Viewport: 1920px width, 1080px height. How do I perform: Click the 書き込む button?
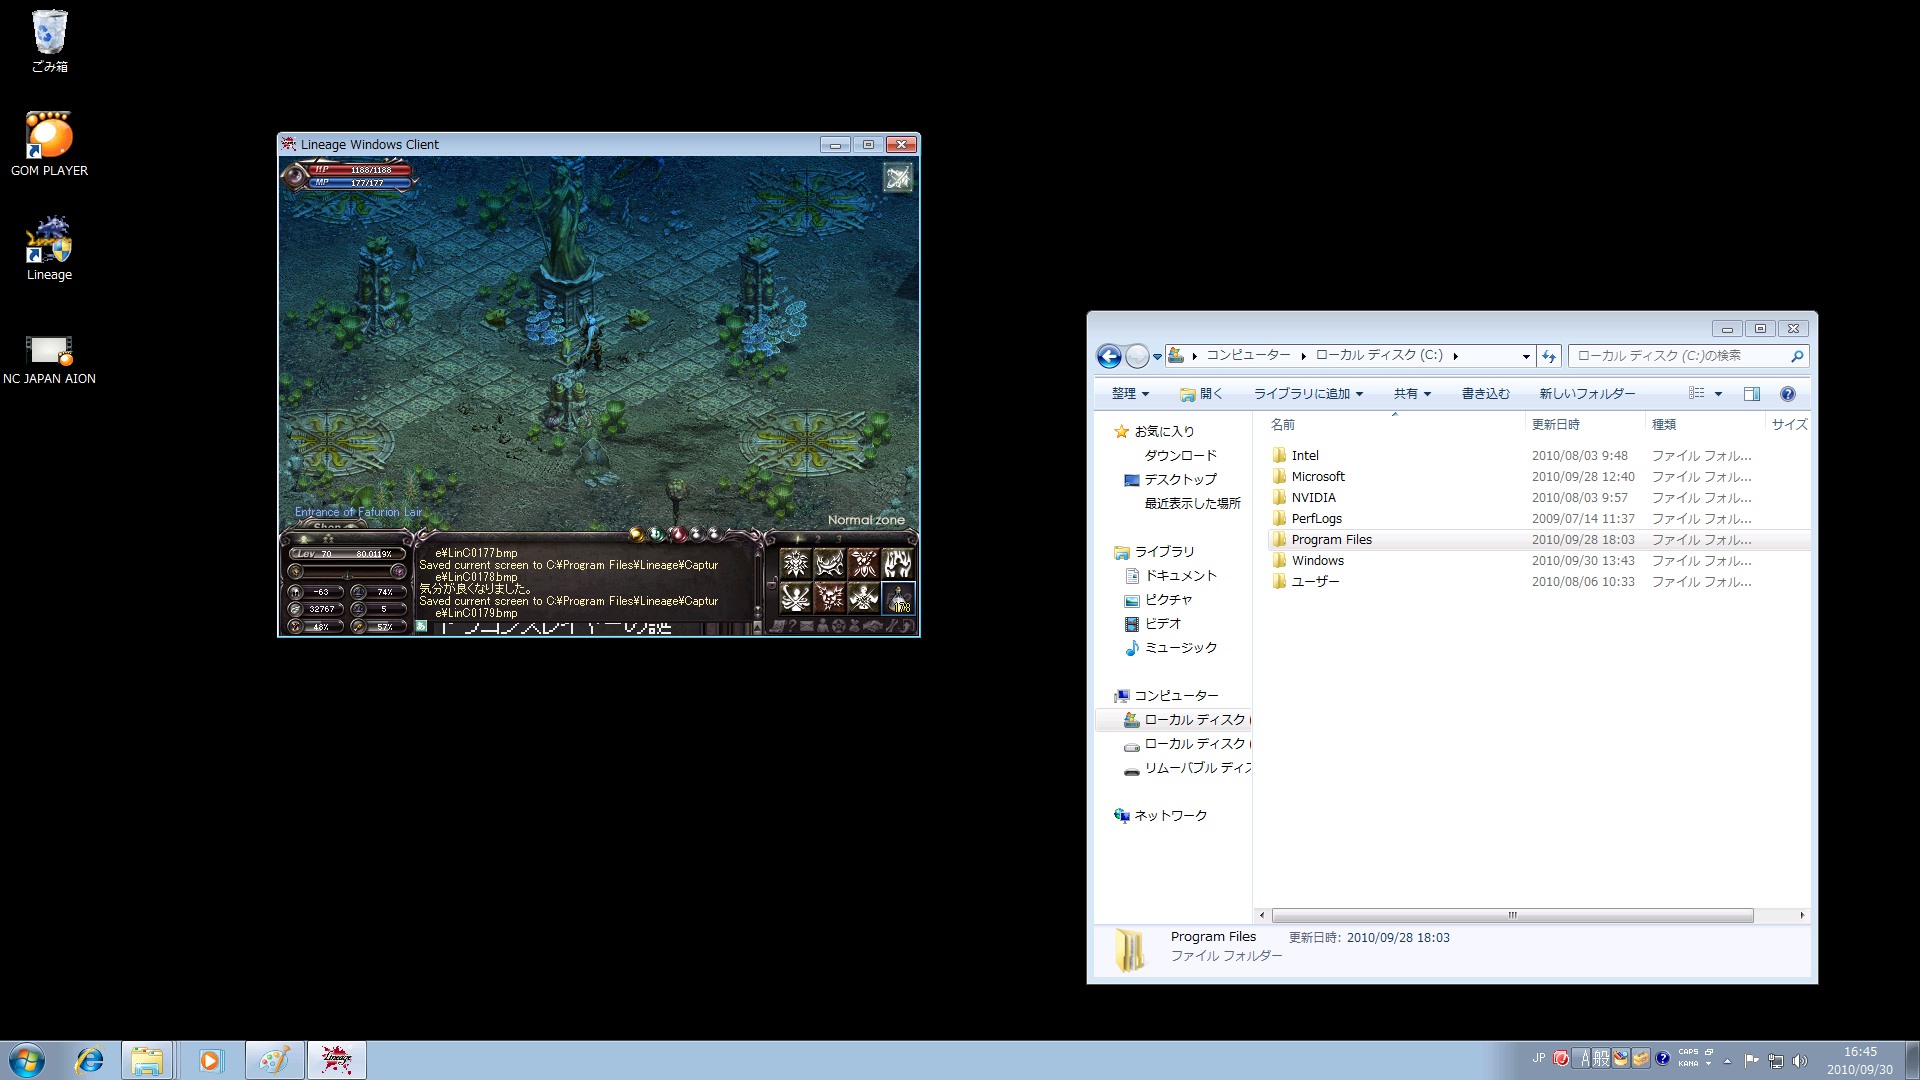[x=1485, y=394]
